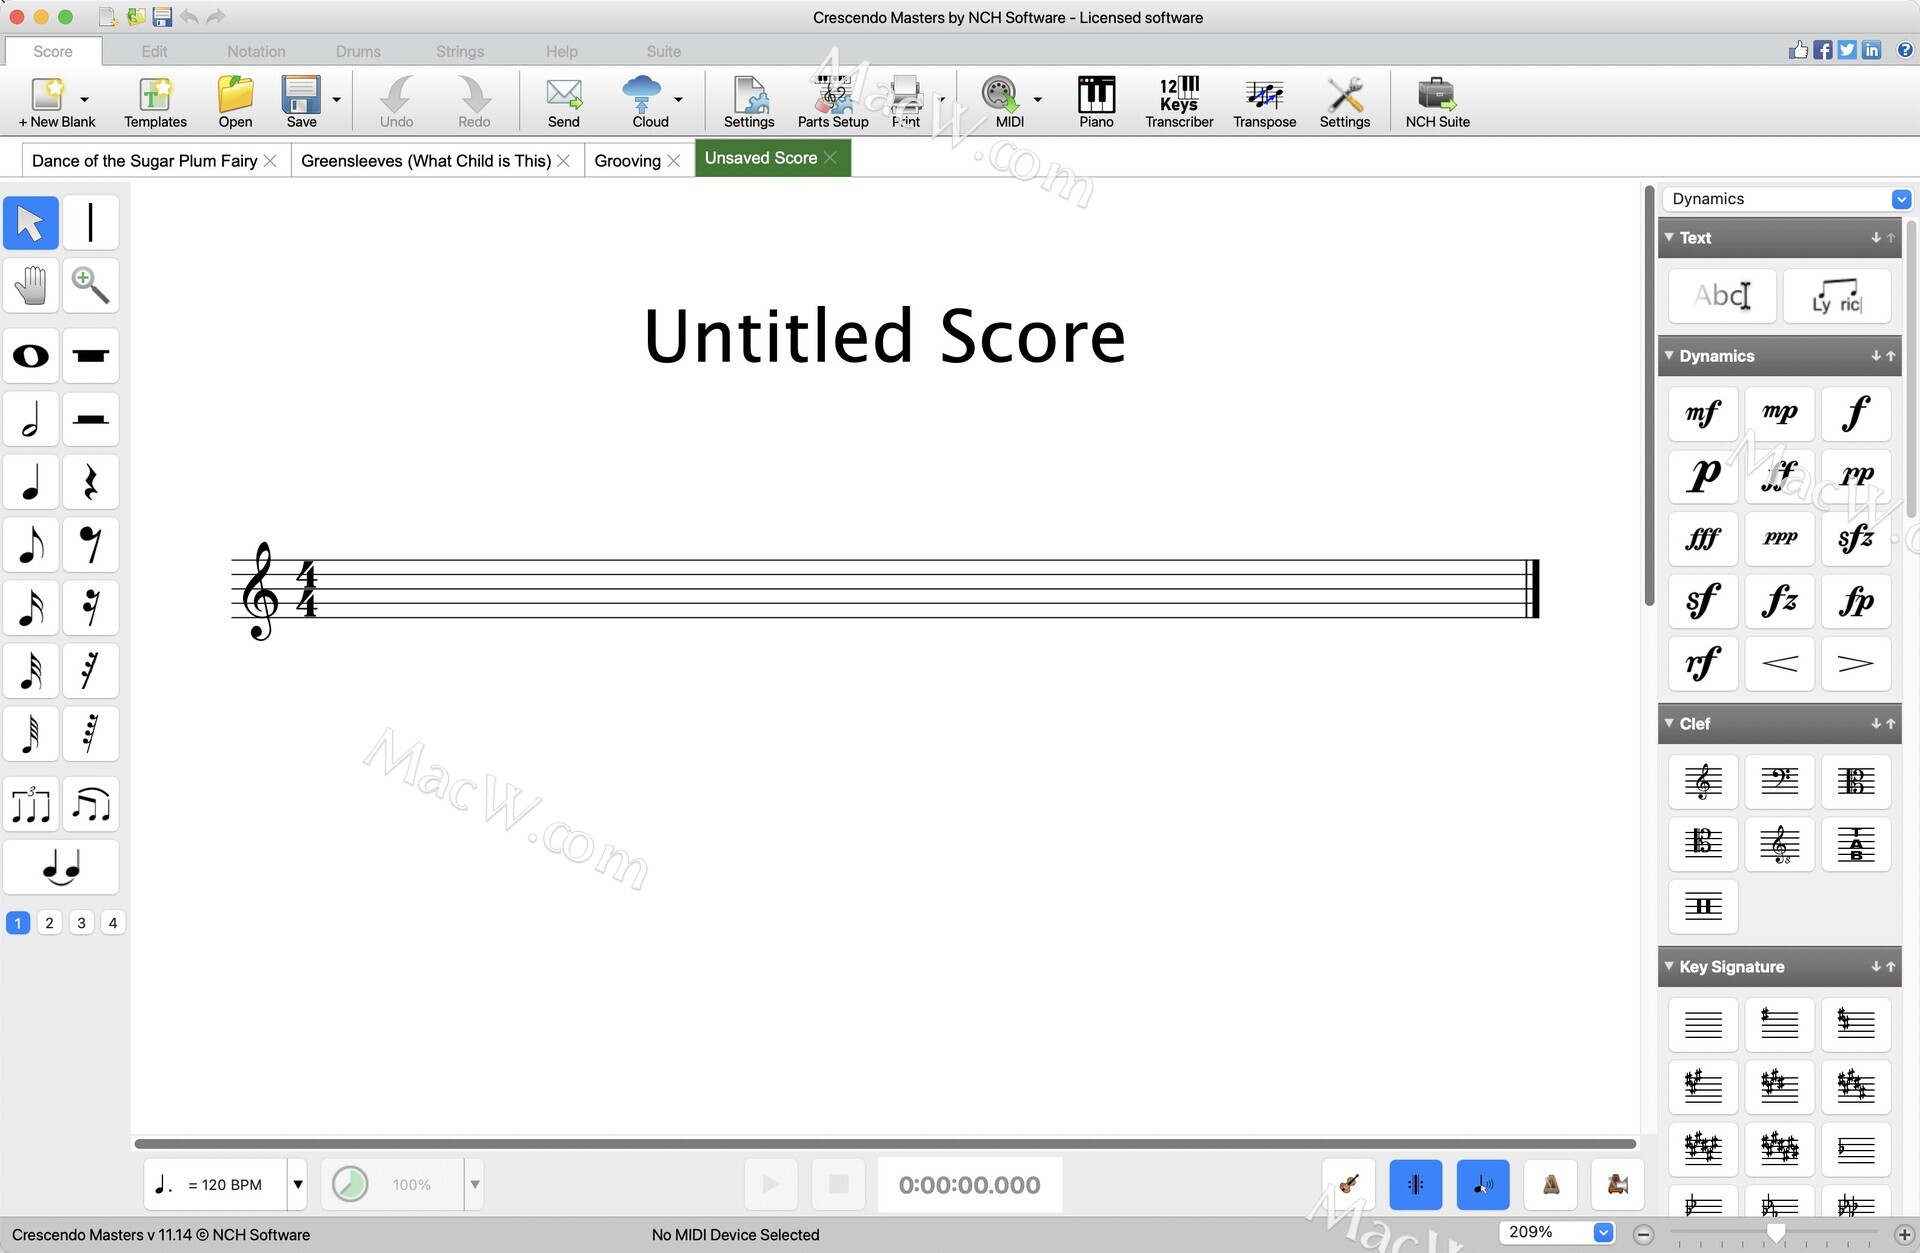
Task: Select the whole note tool
Action: pos(31,356)
